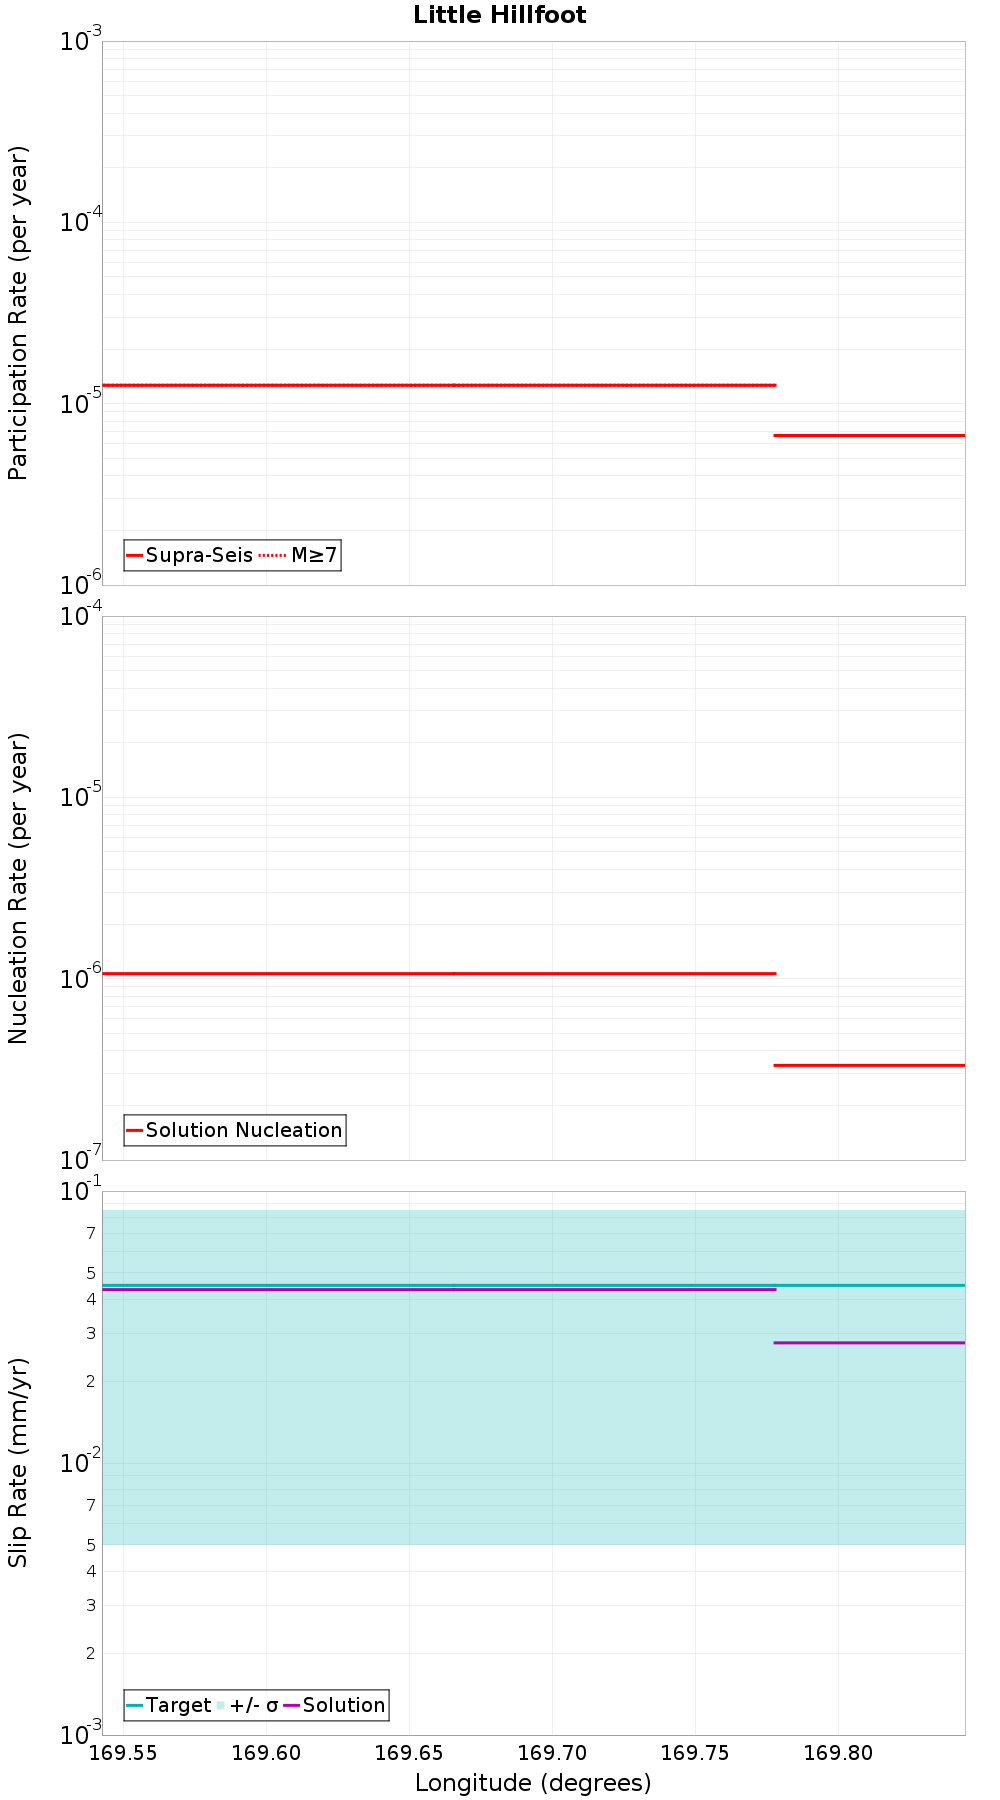
Task: Click the lower participation rate line segment
Action: tap(869, 435)
